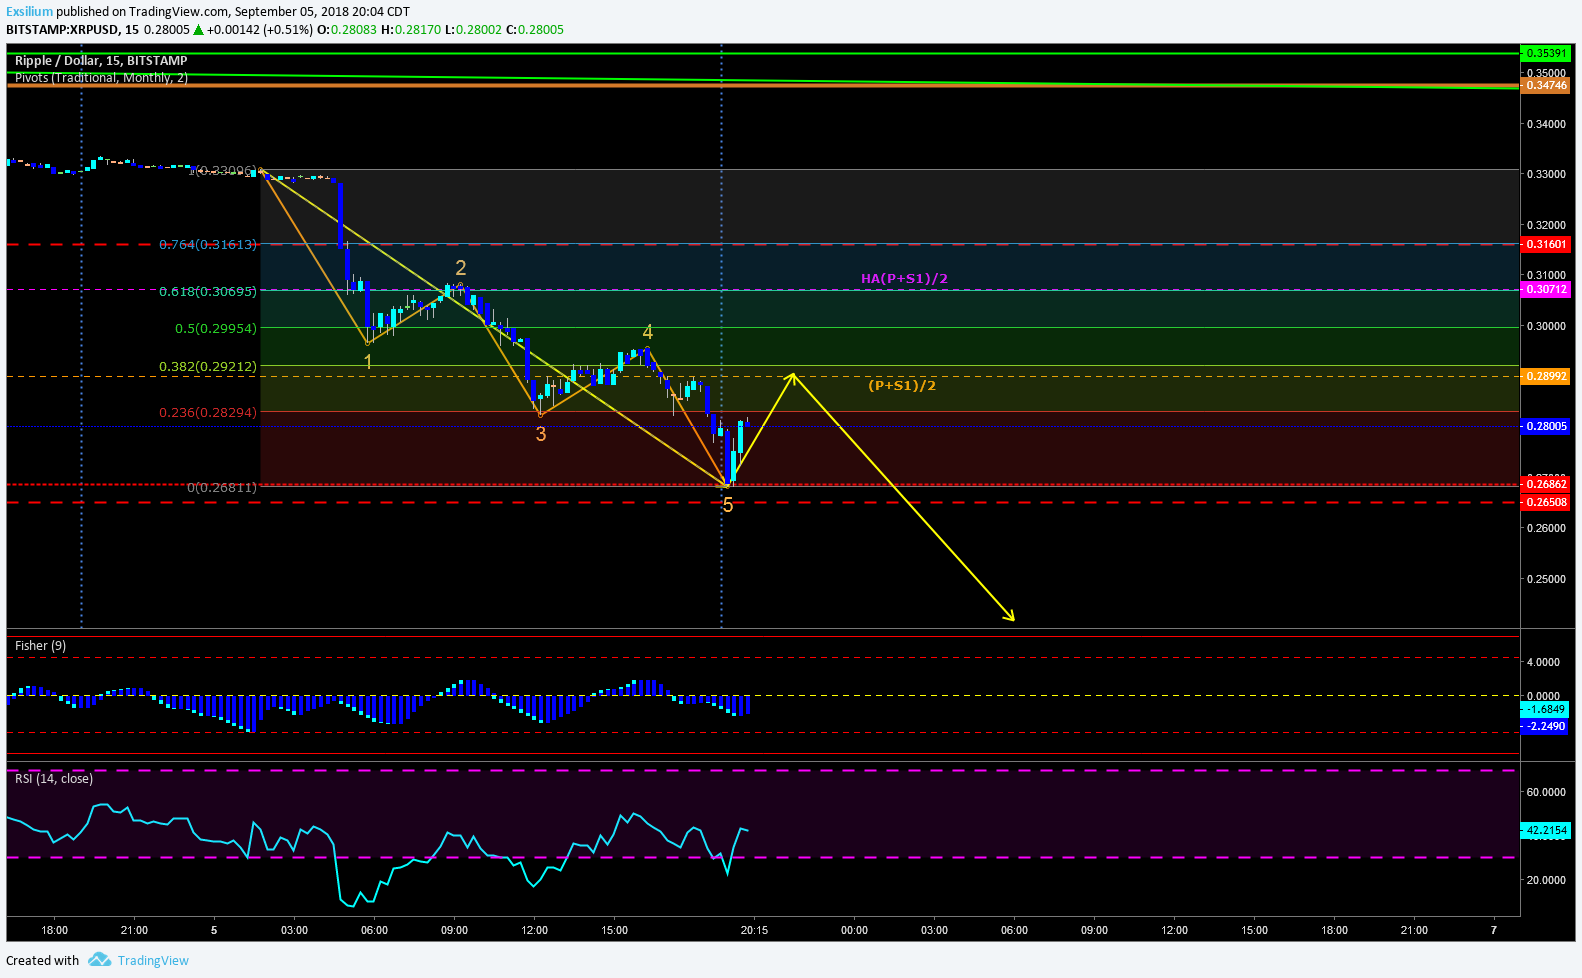Click the orange 0.28992 price tag

(x=1545, y=376)
